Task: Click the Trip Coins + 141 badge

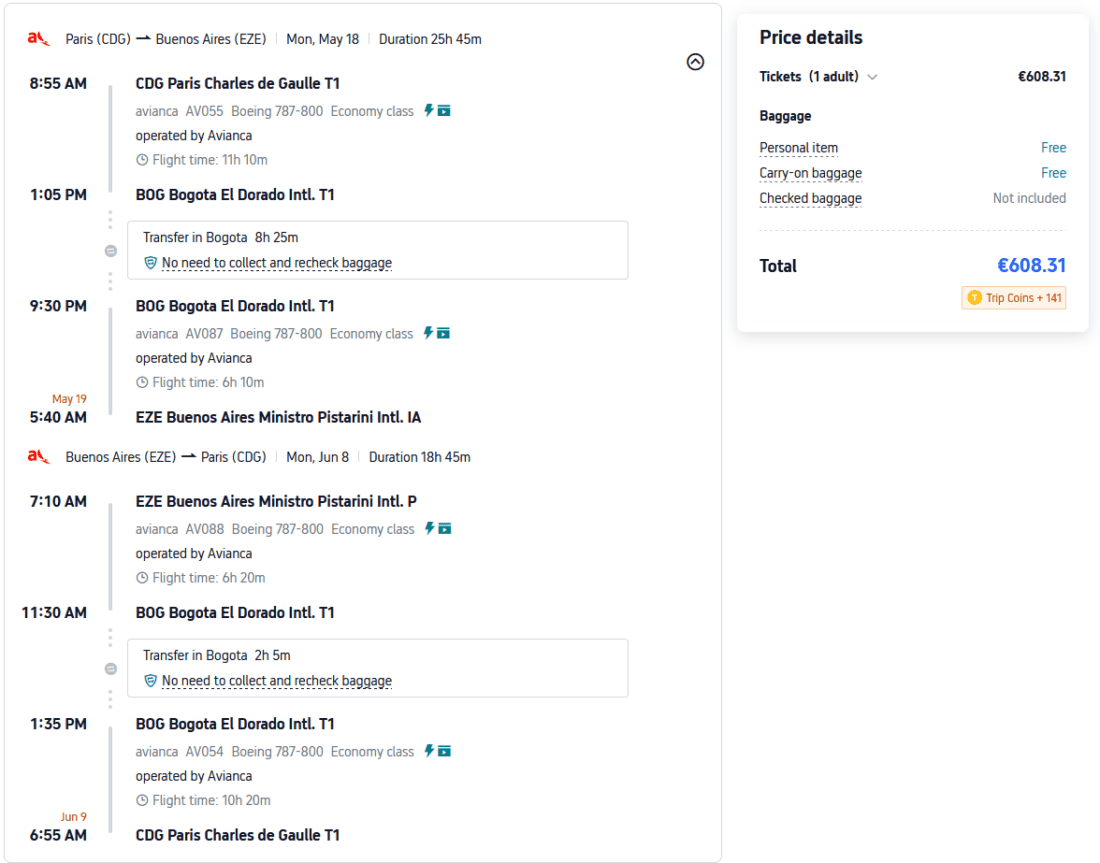Action: [x=1014, y=298]
